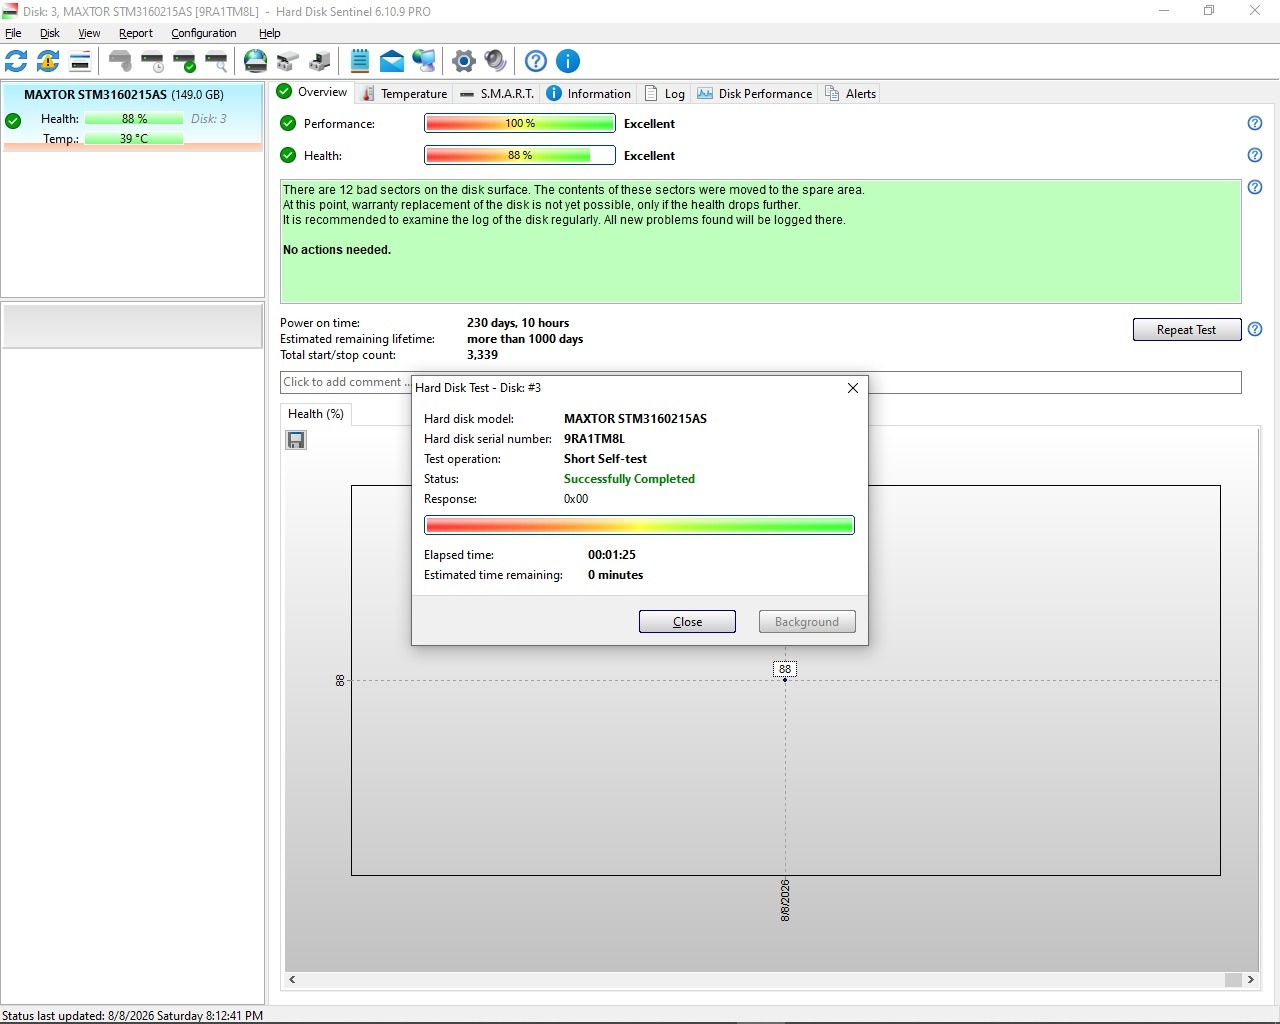Viewport: 1280px width, 1024px height.
Task: Switch to the S.M.A.R.T. tab
Action: pos(497,93)
